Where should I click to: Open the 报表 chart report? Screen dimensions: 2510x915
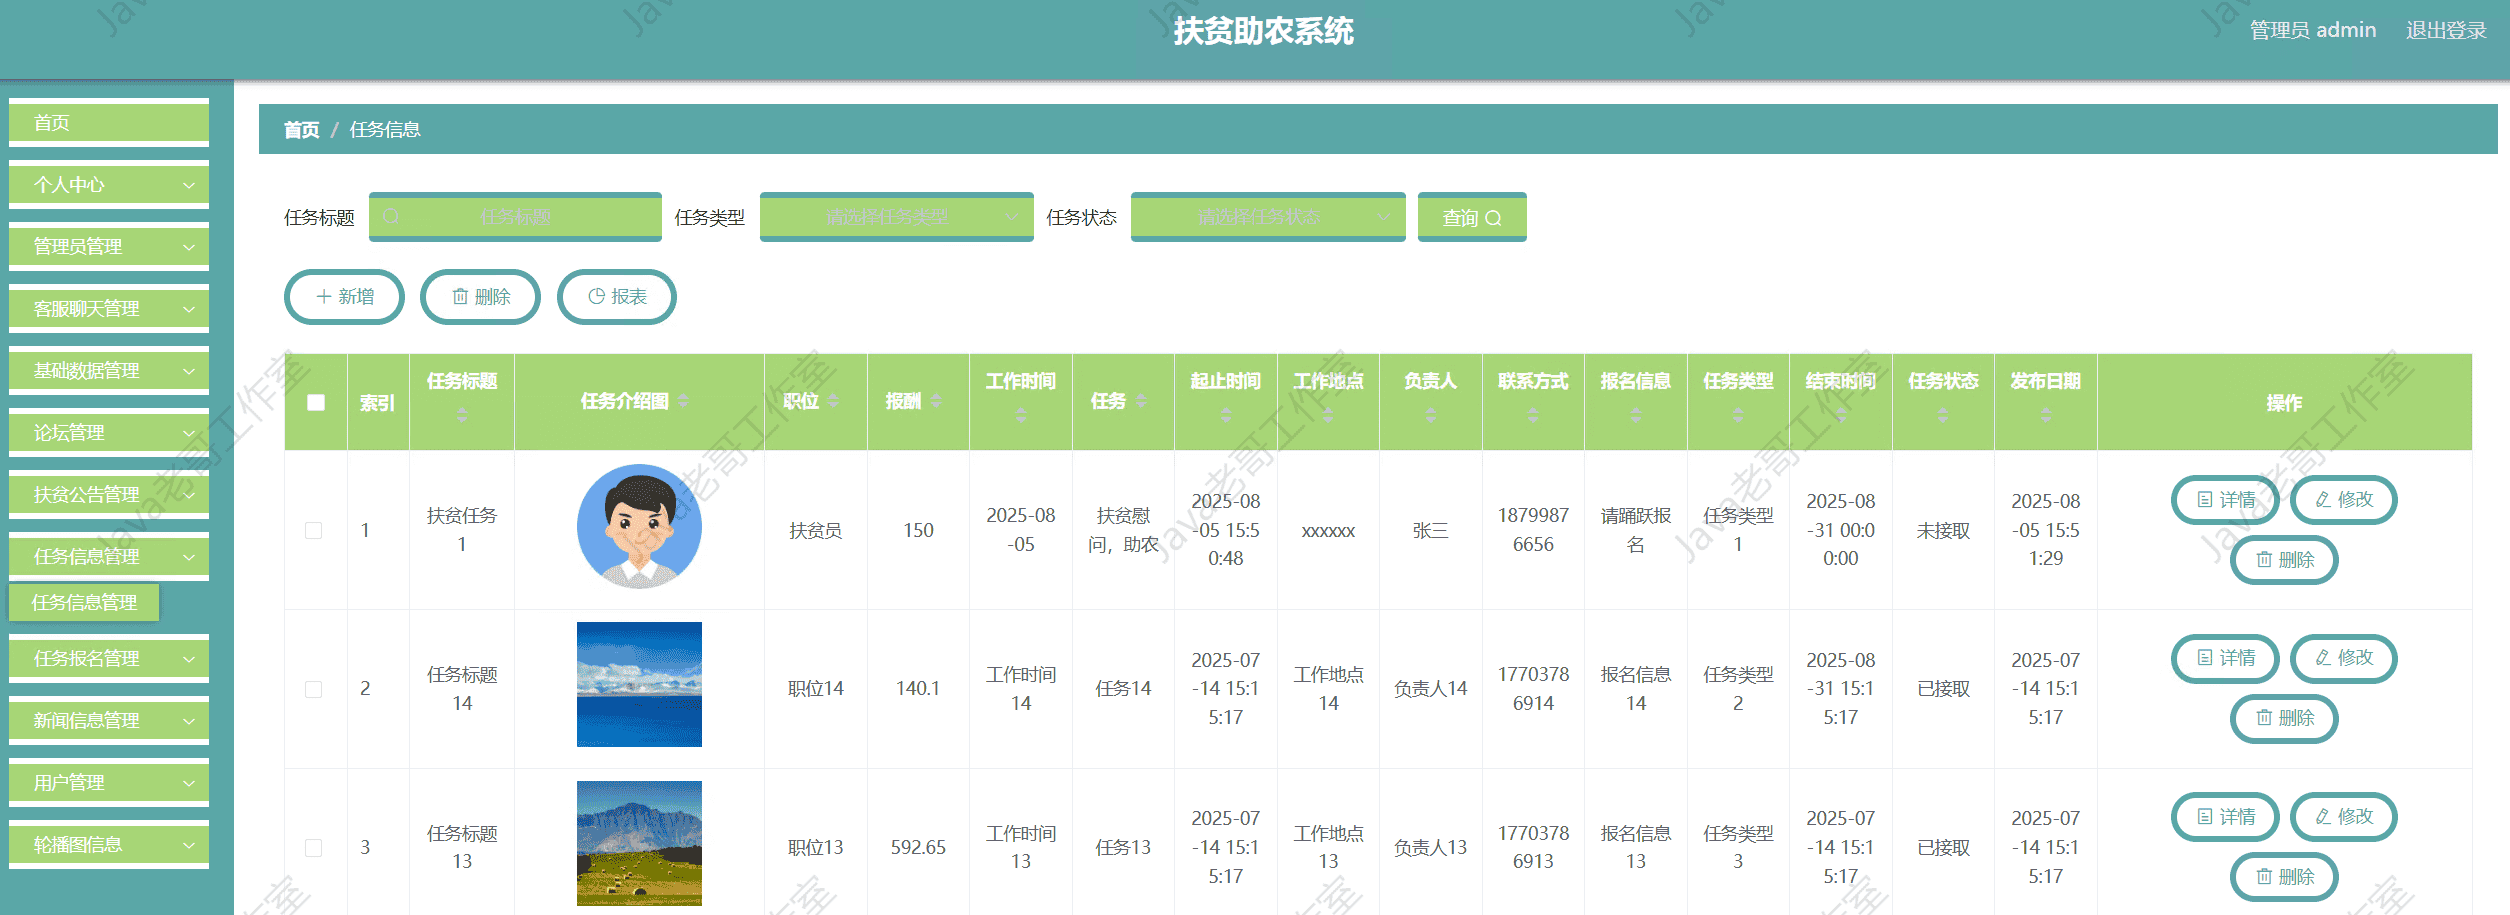[616, 297]
